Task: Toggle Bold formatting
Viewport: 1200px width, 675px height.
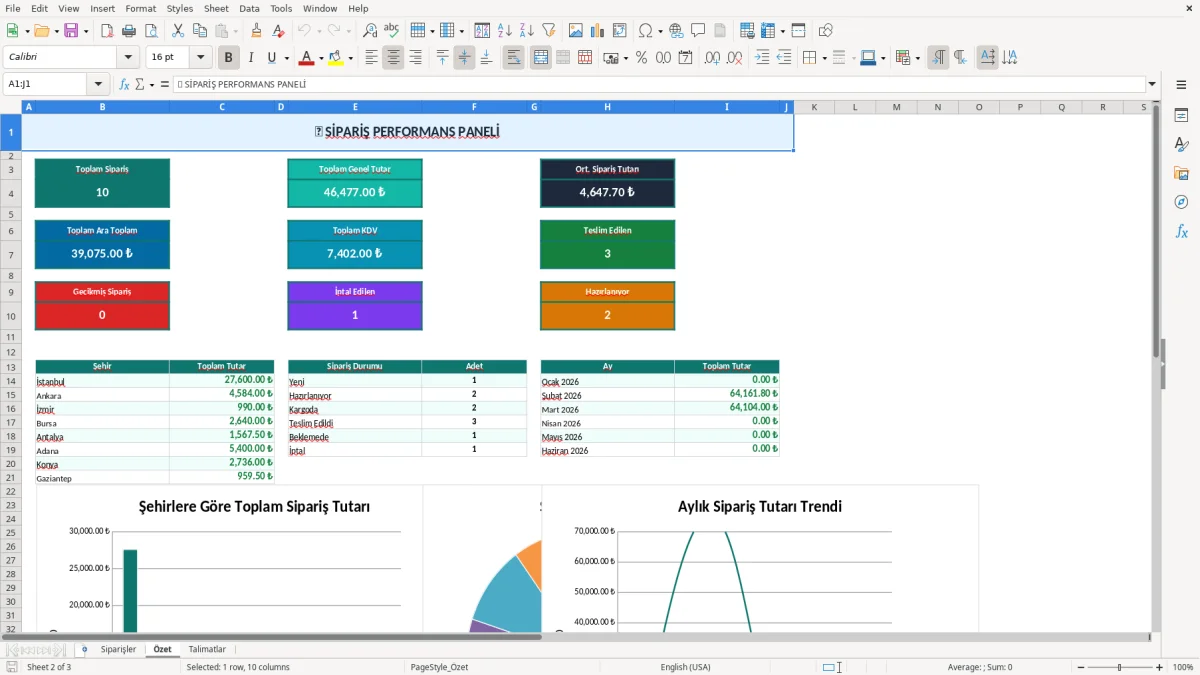Action: 228,58
